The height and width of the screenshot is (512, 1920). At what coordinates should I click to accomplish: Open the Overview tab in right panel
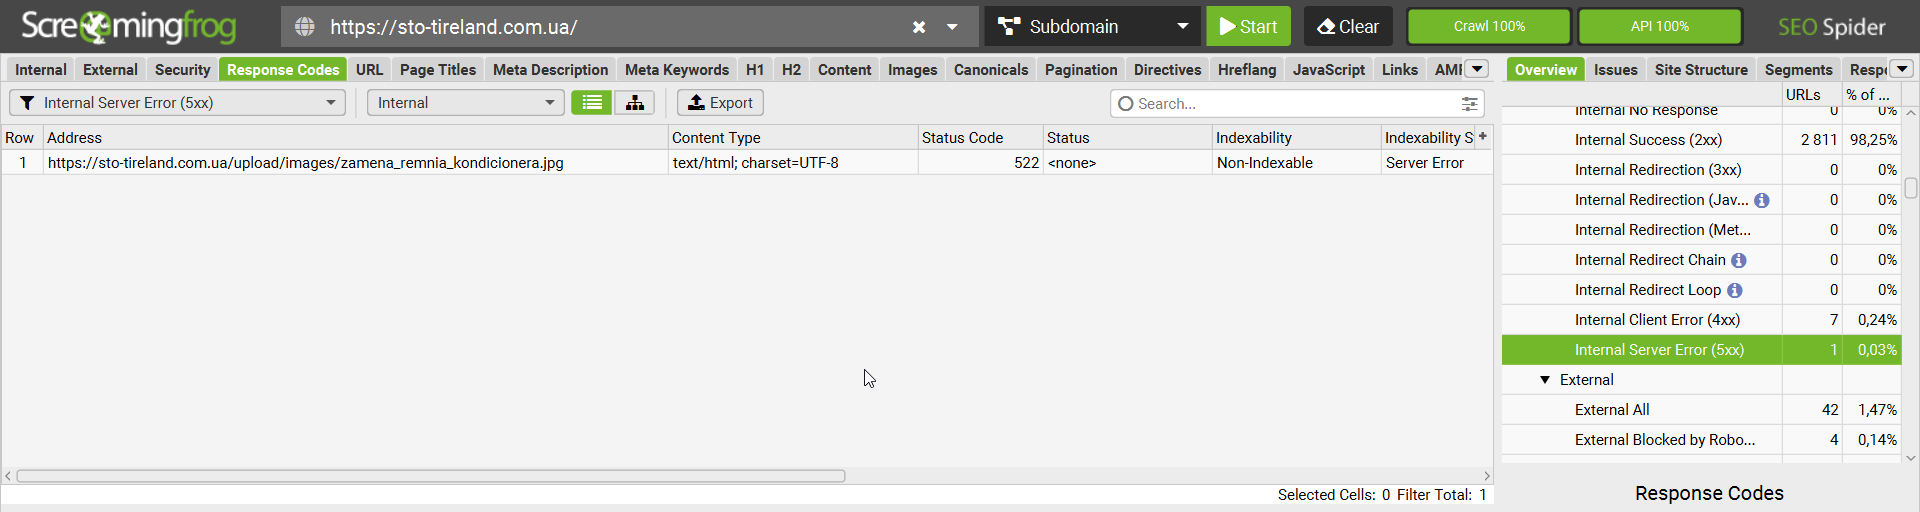(1545, 70)
